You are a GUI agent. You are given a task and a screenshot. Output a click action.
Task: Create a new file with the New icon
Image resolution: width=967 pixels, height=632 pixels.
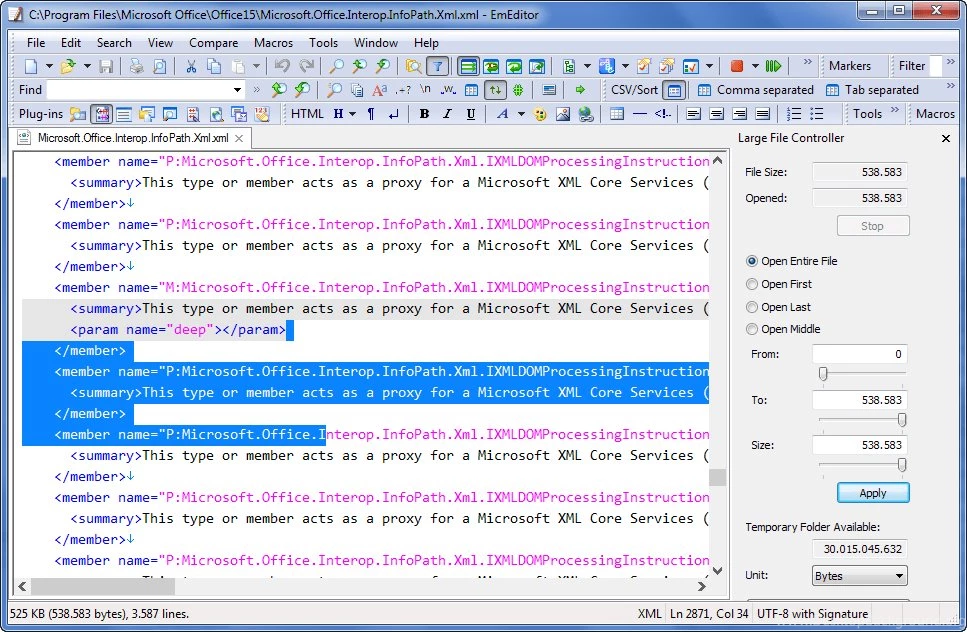pyautogui.click(x=31, y=66)
